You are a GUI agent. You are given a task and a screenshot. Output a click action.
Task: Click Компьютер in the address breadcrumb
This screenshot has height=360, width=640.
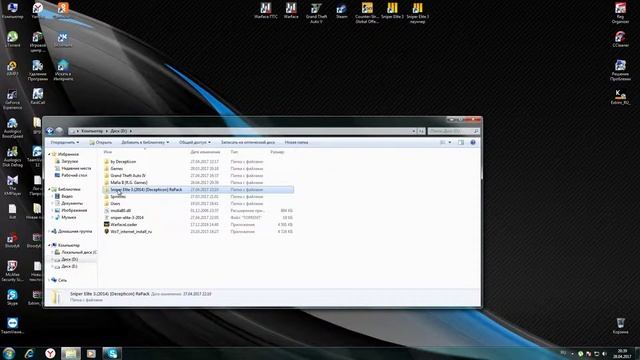(x=92, y=131)
